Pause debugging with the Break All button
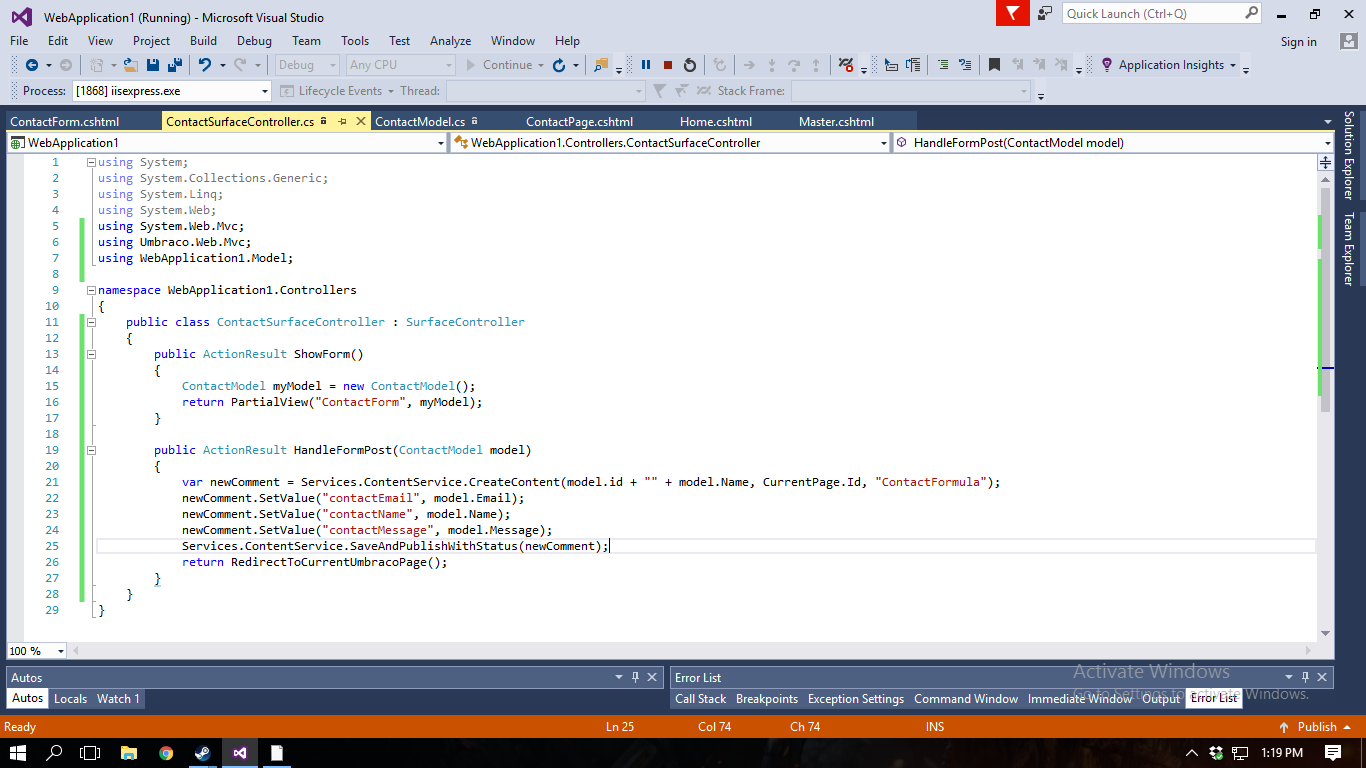 [646, 65]
